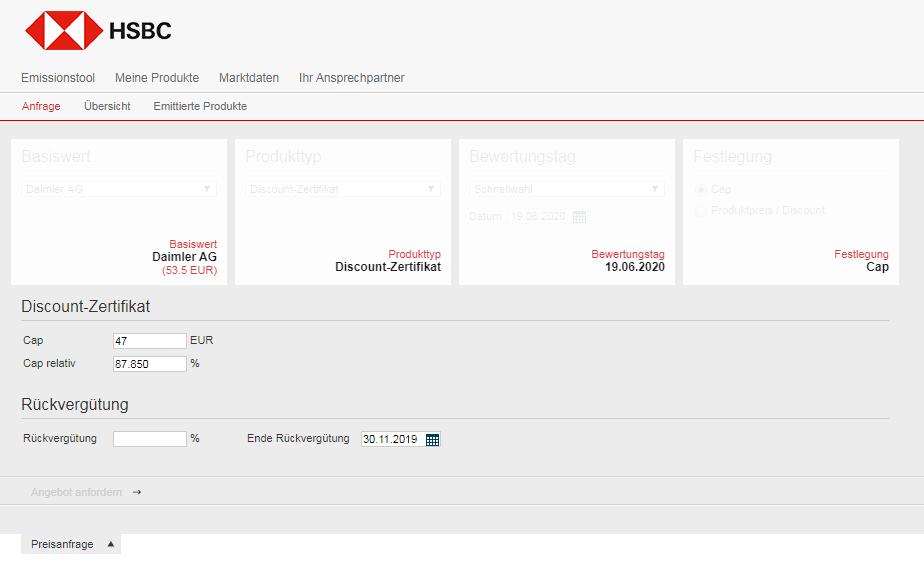Click bold Discount-Zertifikat summary value
This screenshot has height=570, width=924.
pyautogui.click(x=388, y=267)
